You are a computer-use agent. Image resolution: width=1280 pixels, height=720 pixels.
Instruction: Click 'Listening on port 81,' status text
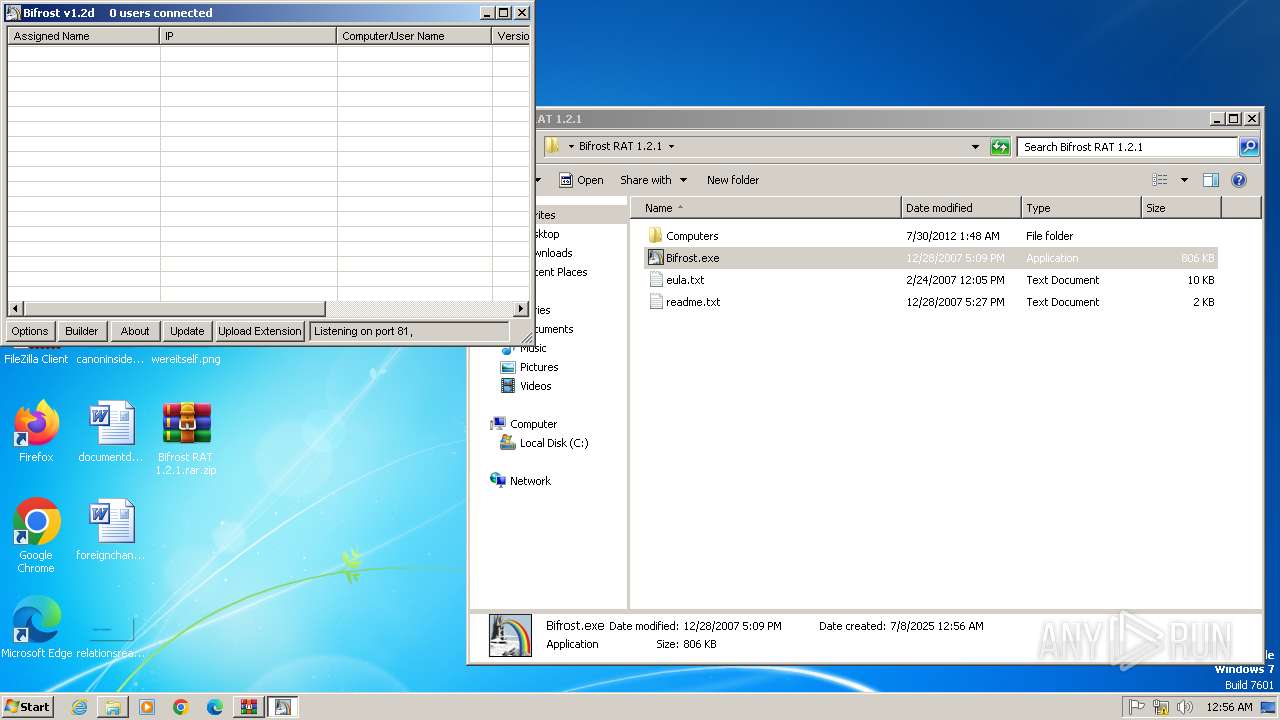point(364,331)
